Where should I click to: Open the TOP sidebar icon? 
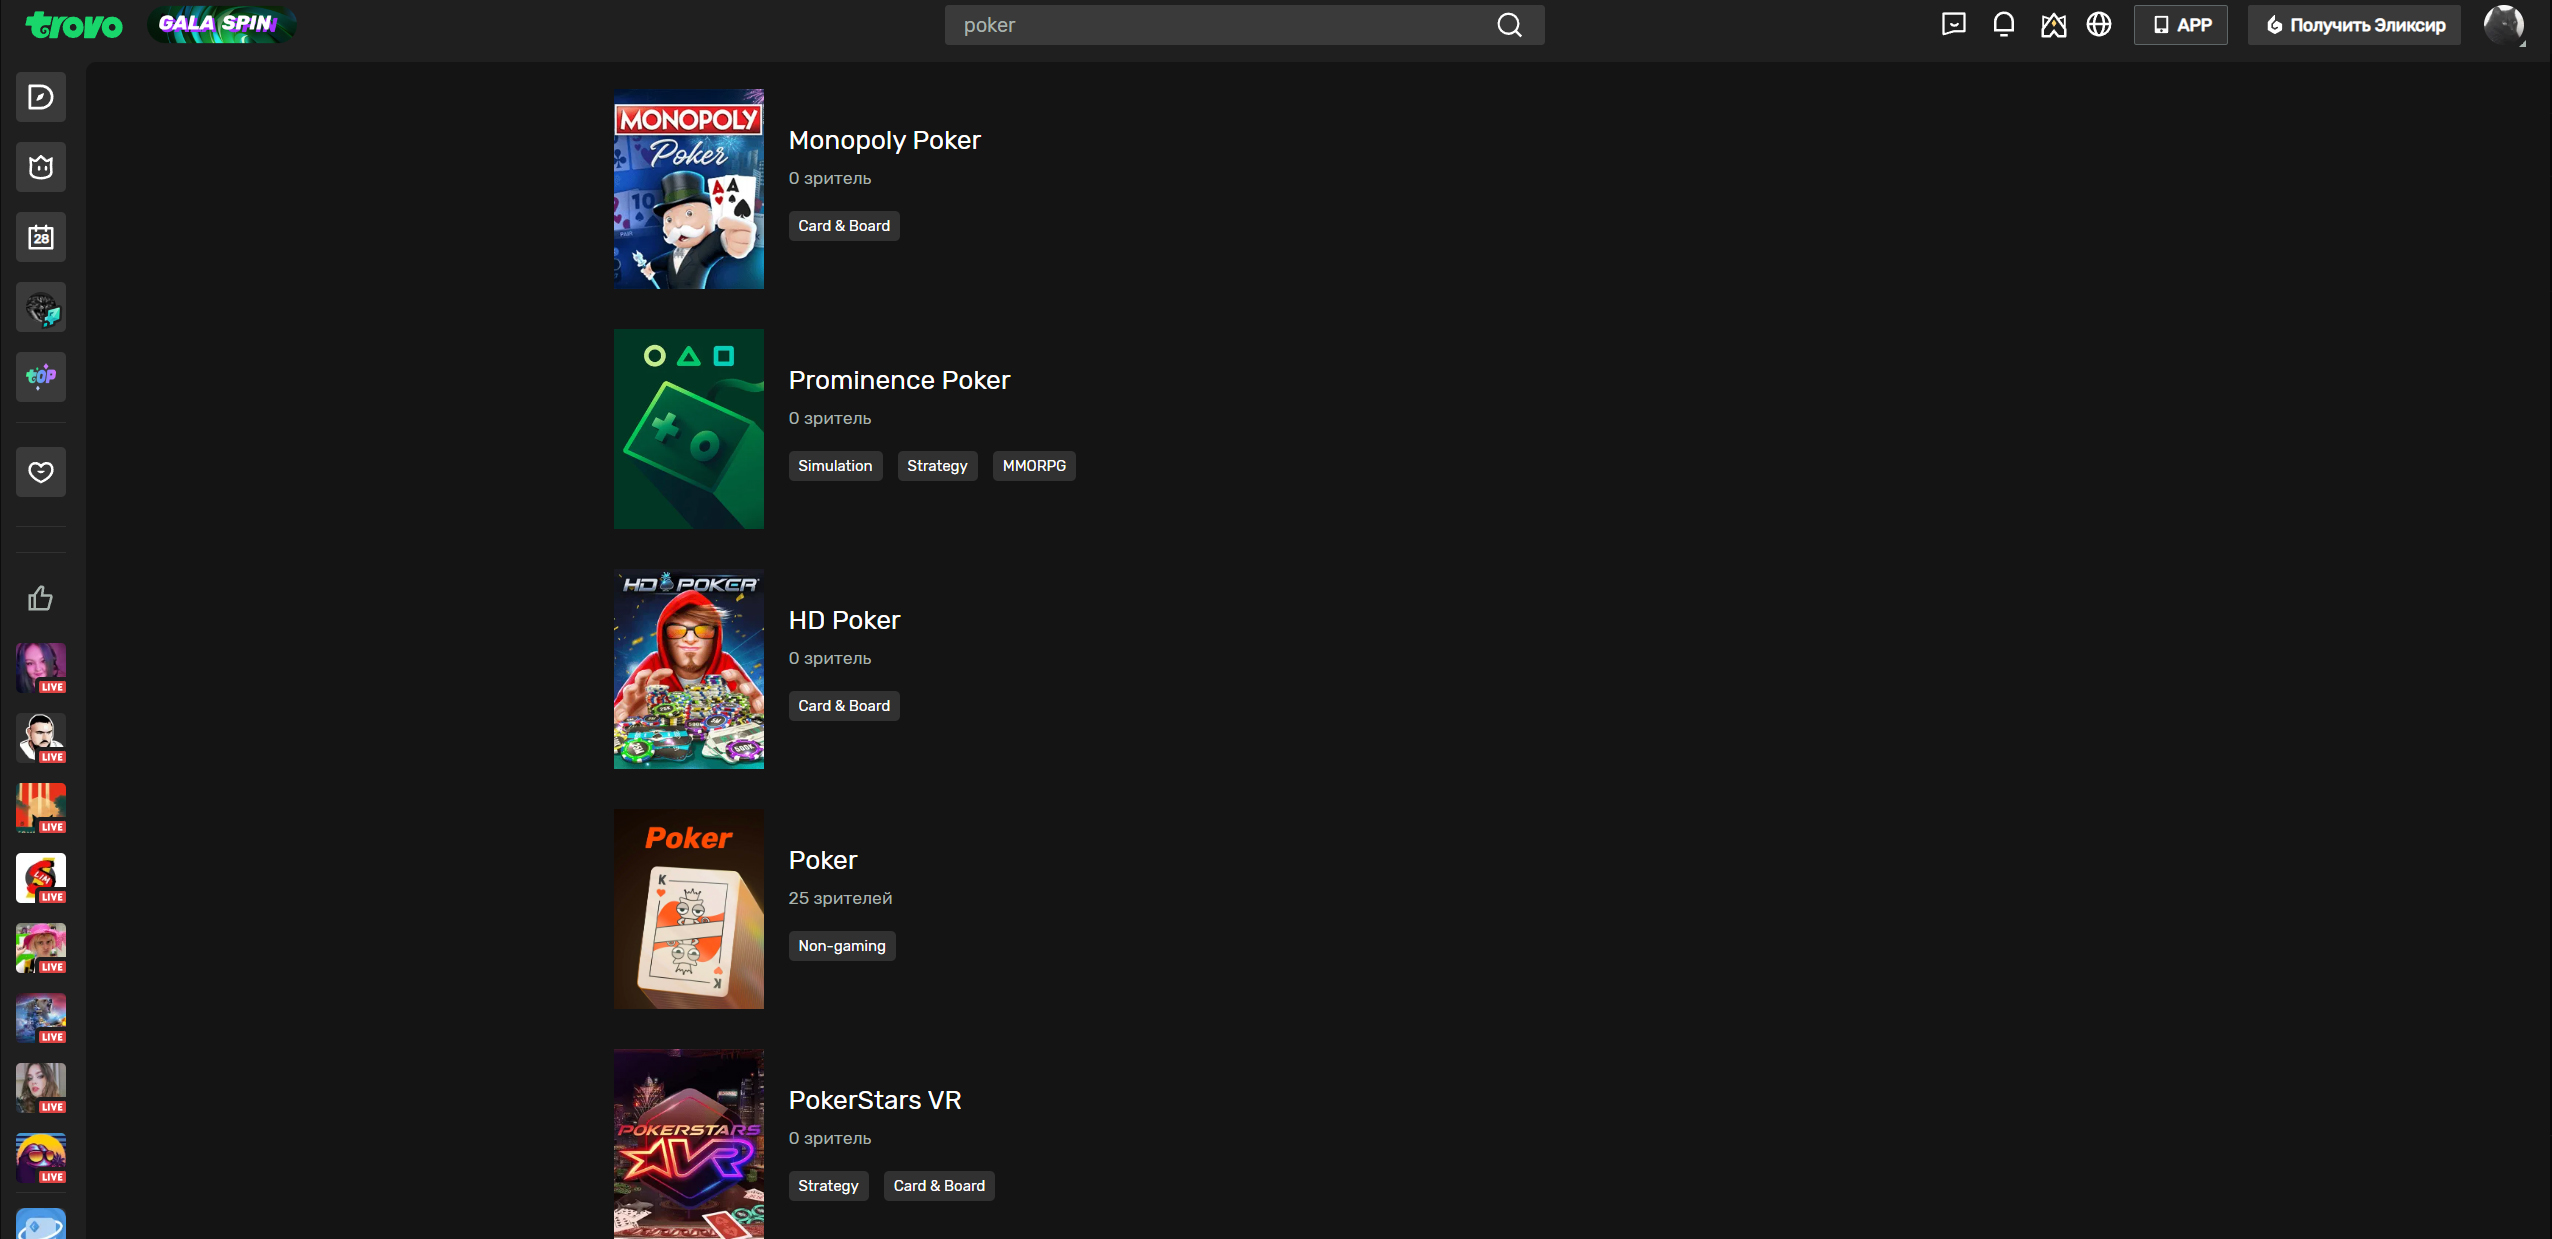click(x=41, y=377)
